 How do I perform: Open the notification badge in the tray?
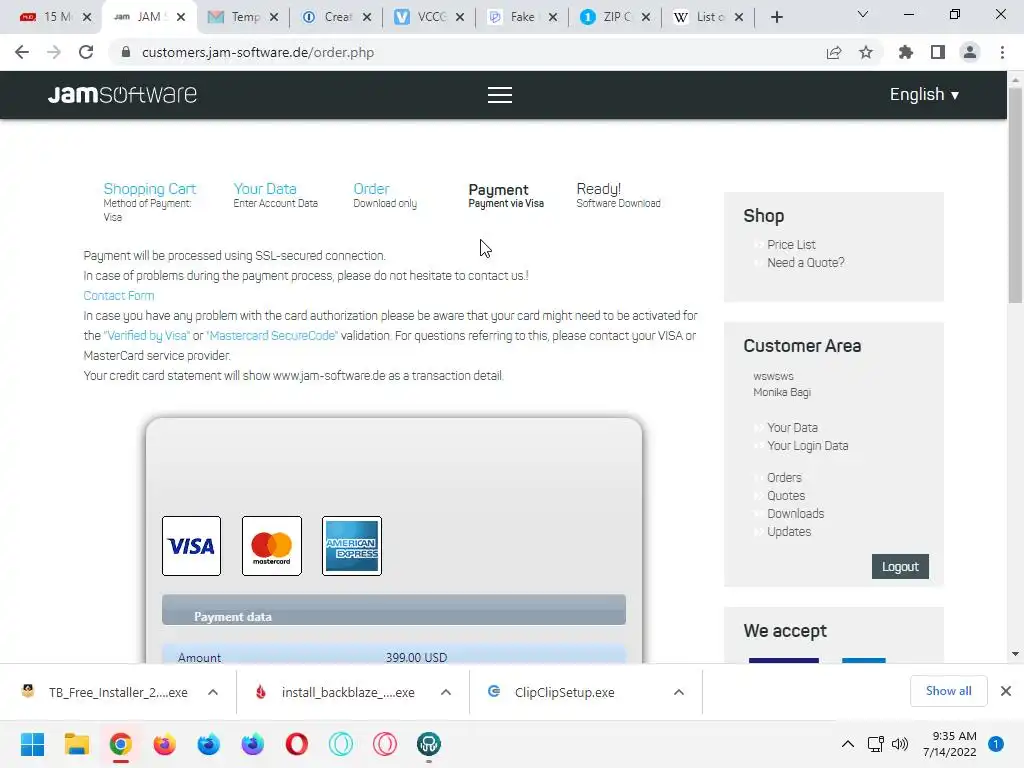996,744
